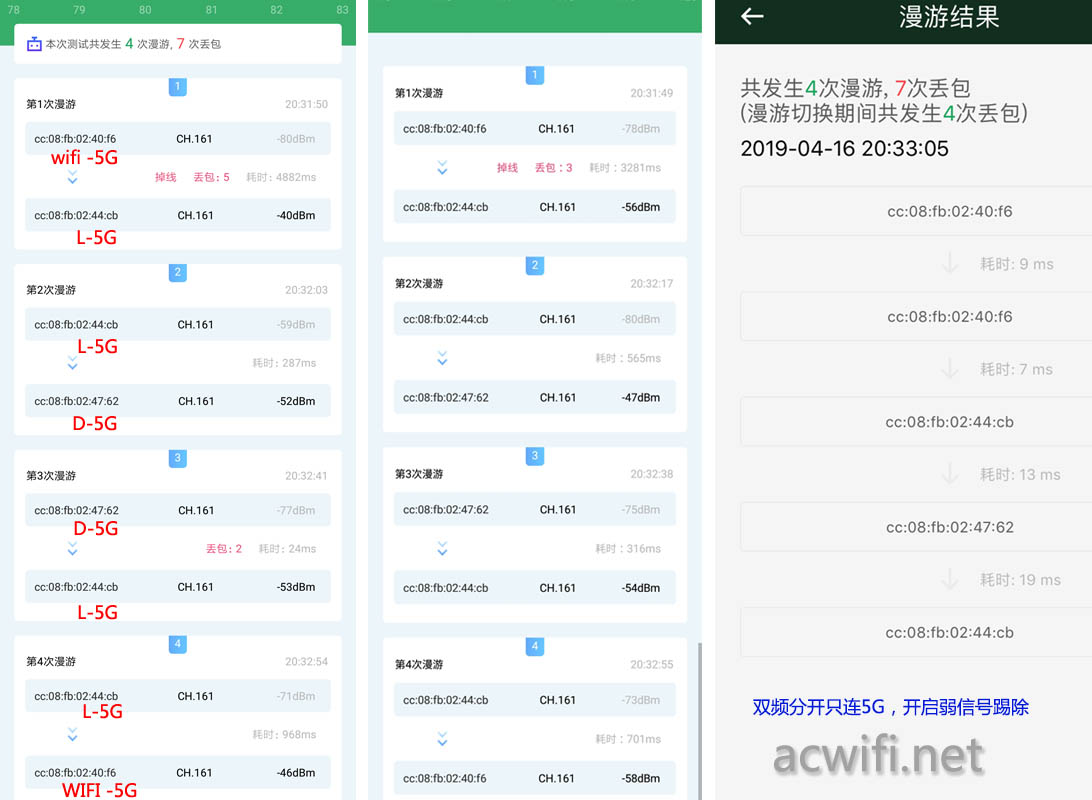The width and height of the screenshot is (1092, 800).
Task: Click the robot icon beside the roaming test summary
Action: point(34,44)
